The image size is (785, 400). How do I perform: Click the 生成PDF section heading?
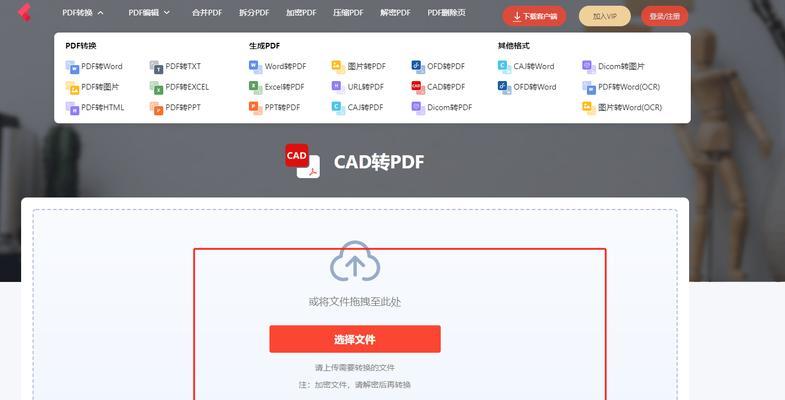264,46
